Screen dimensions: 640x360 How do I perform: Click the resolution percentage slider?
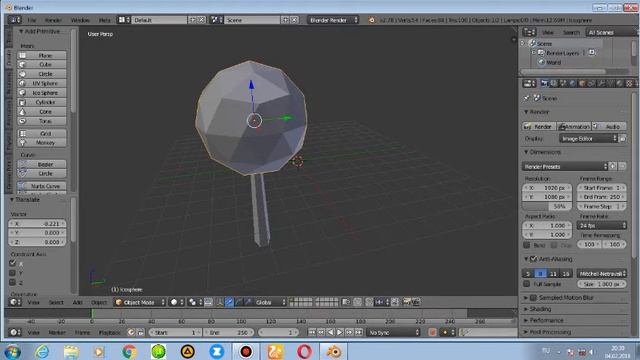tap(547, 207)
